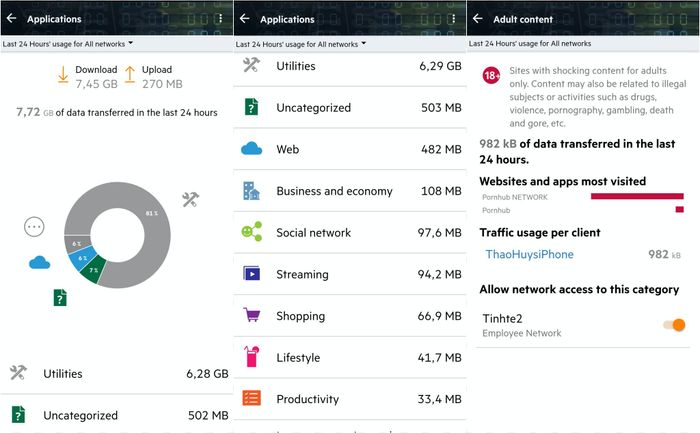Tap the back arrow on the Adult content screen

click(478, 19)
